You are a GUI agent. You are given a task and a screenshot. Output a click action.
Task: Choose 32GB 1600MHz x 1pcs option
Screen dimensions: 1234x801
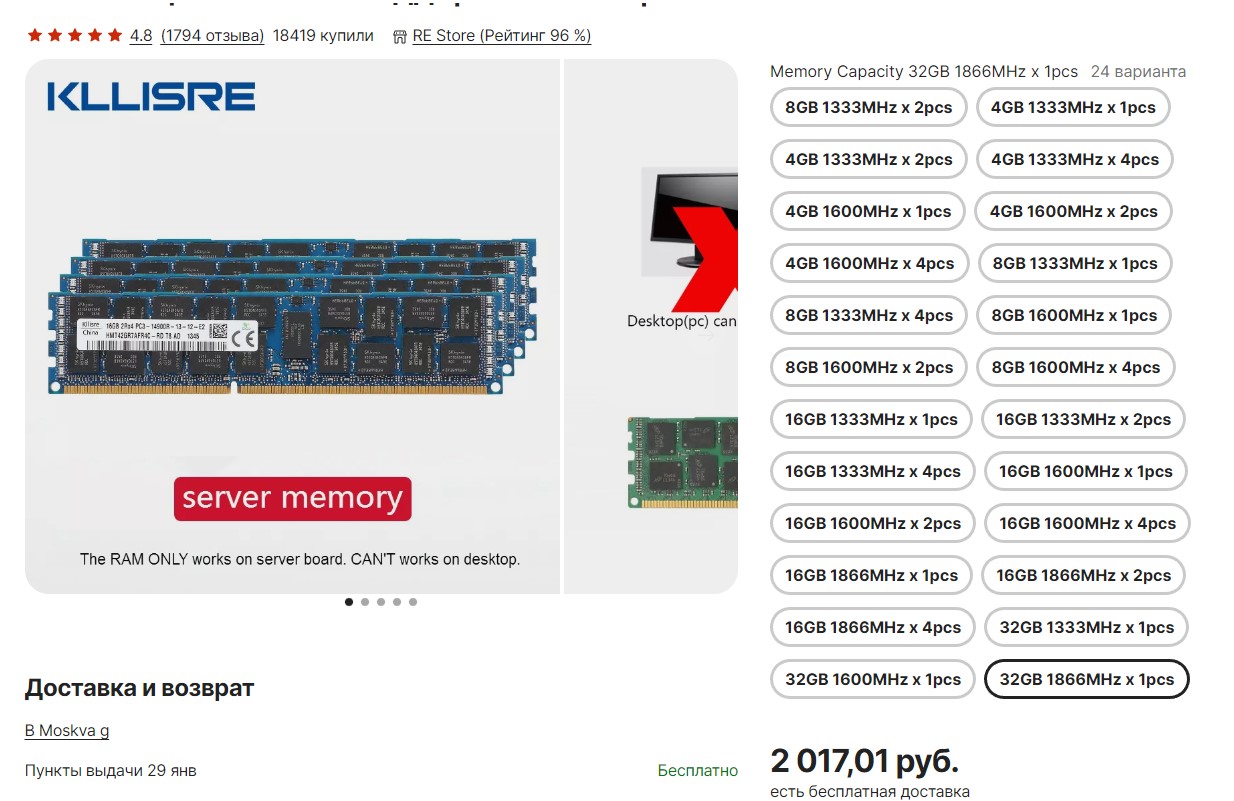pyautogui.click(x=873, y=679)
